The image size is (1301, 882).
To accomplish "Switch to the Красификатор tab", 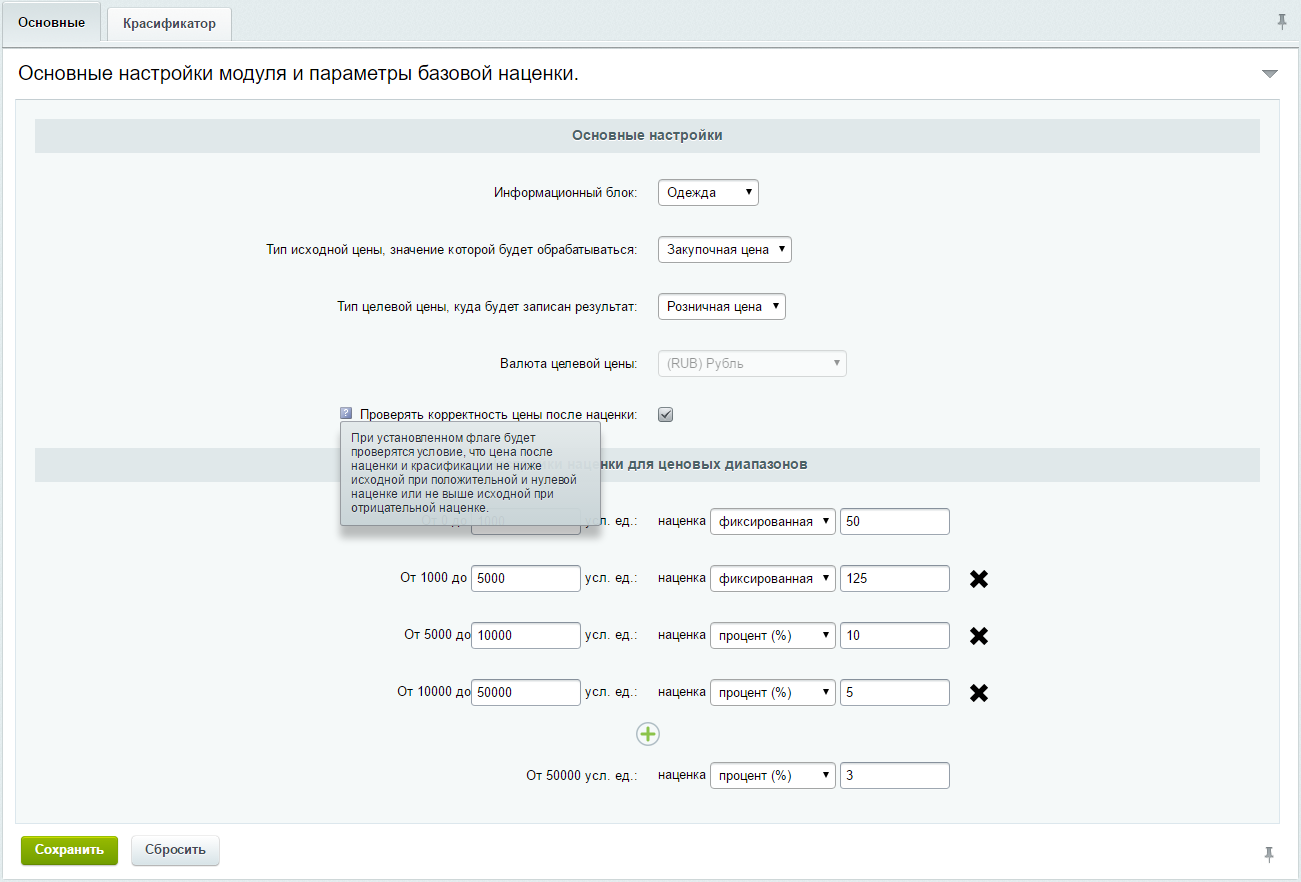I will [x=169, y=24].
